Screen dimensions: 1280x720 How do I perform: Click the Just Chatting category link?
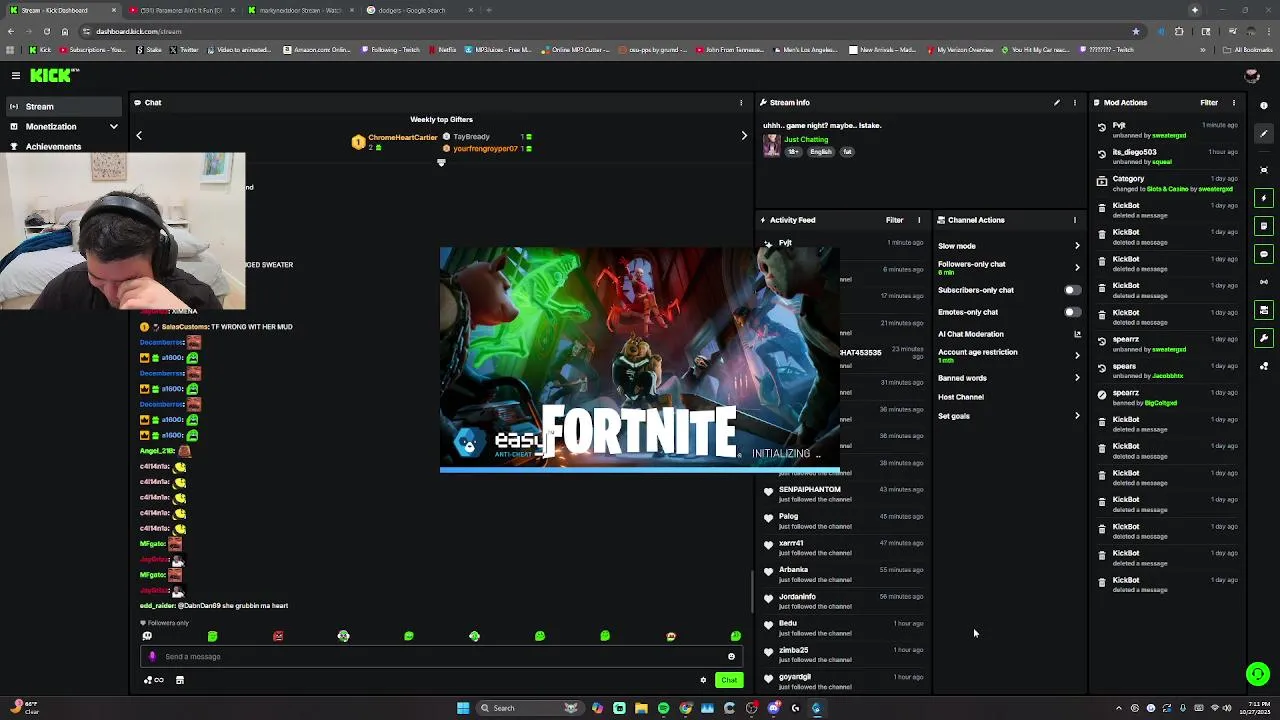tap(806, 140)
